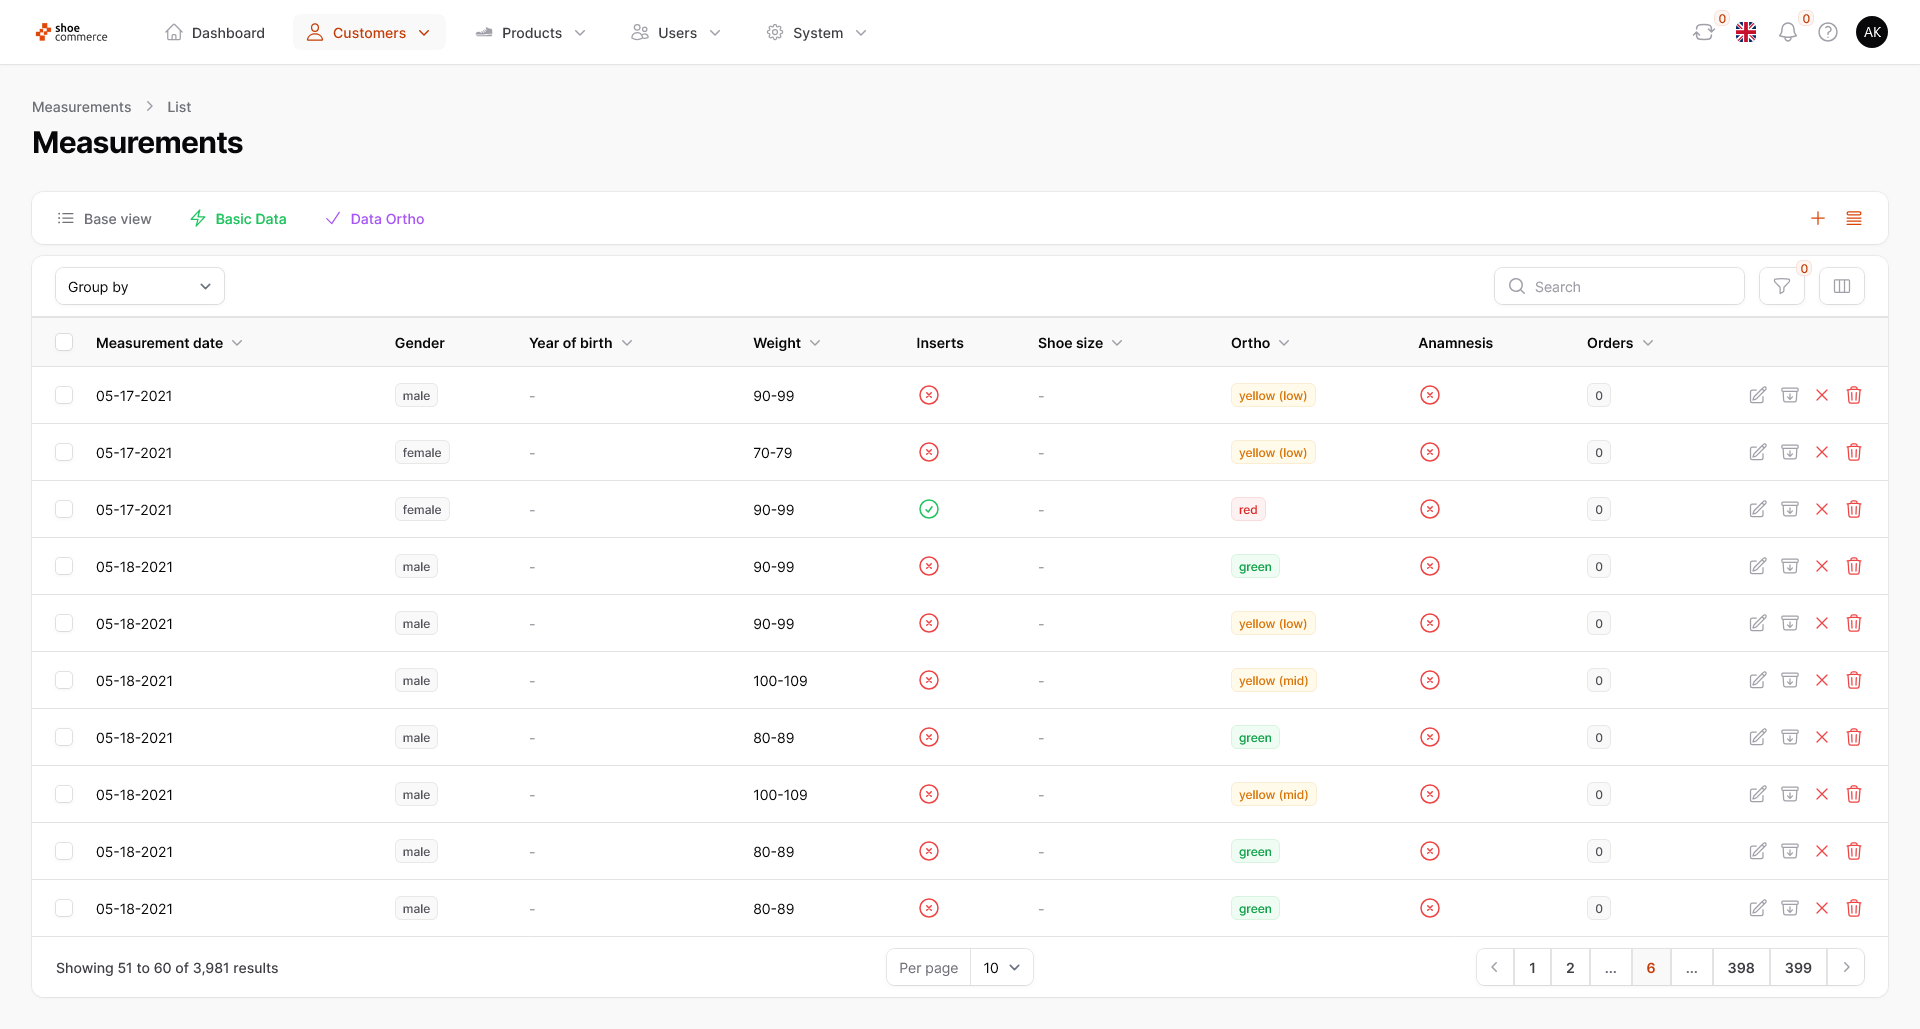
Task: Click edit icon for first 05-17-2021 row
Action: tap(1757, 395)
